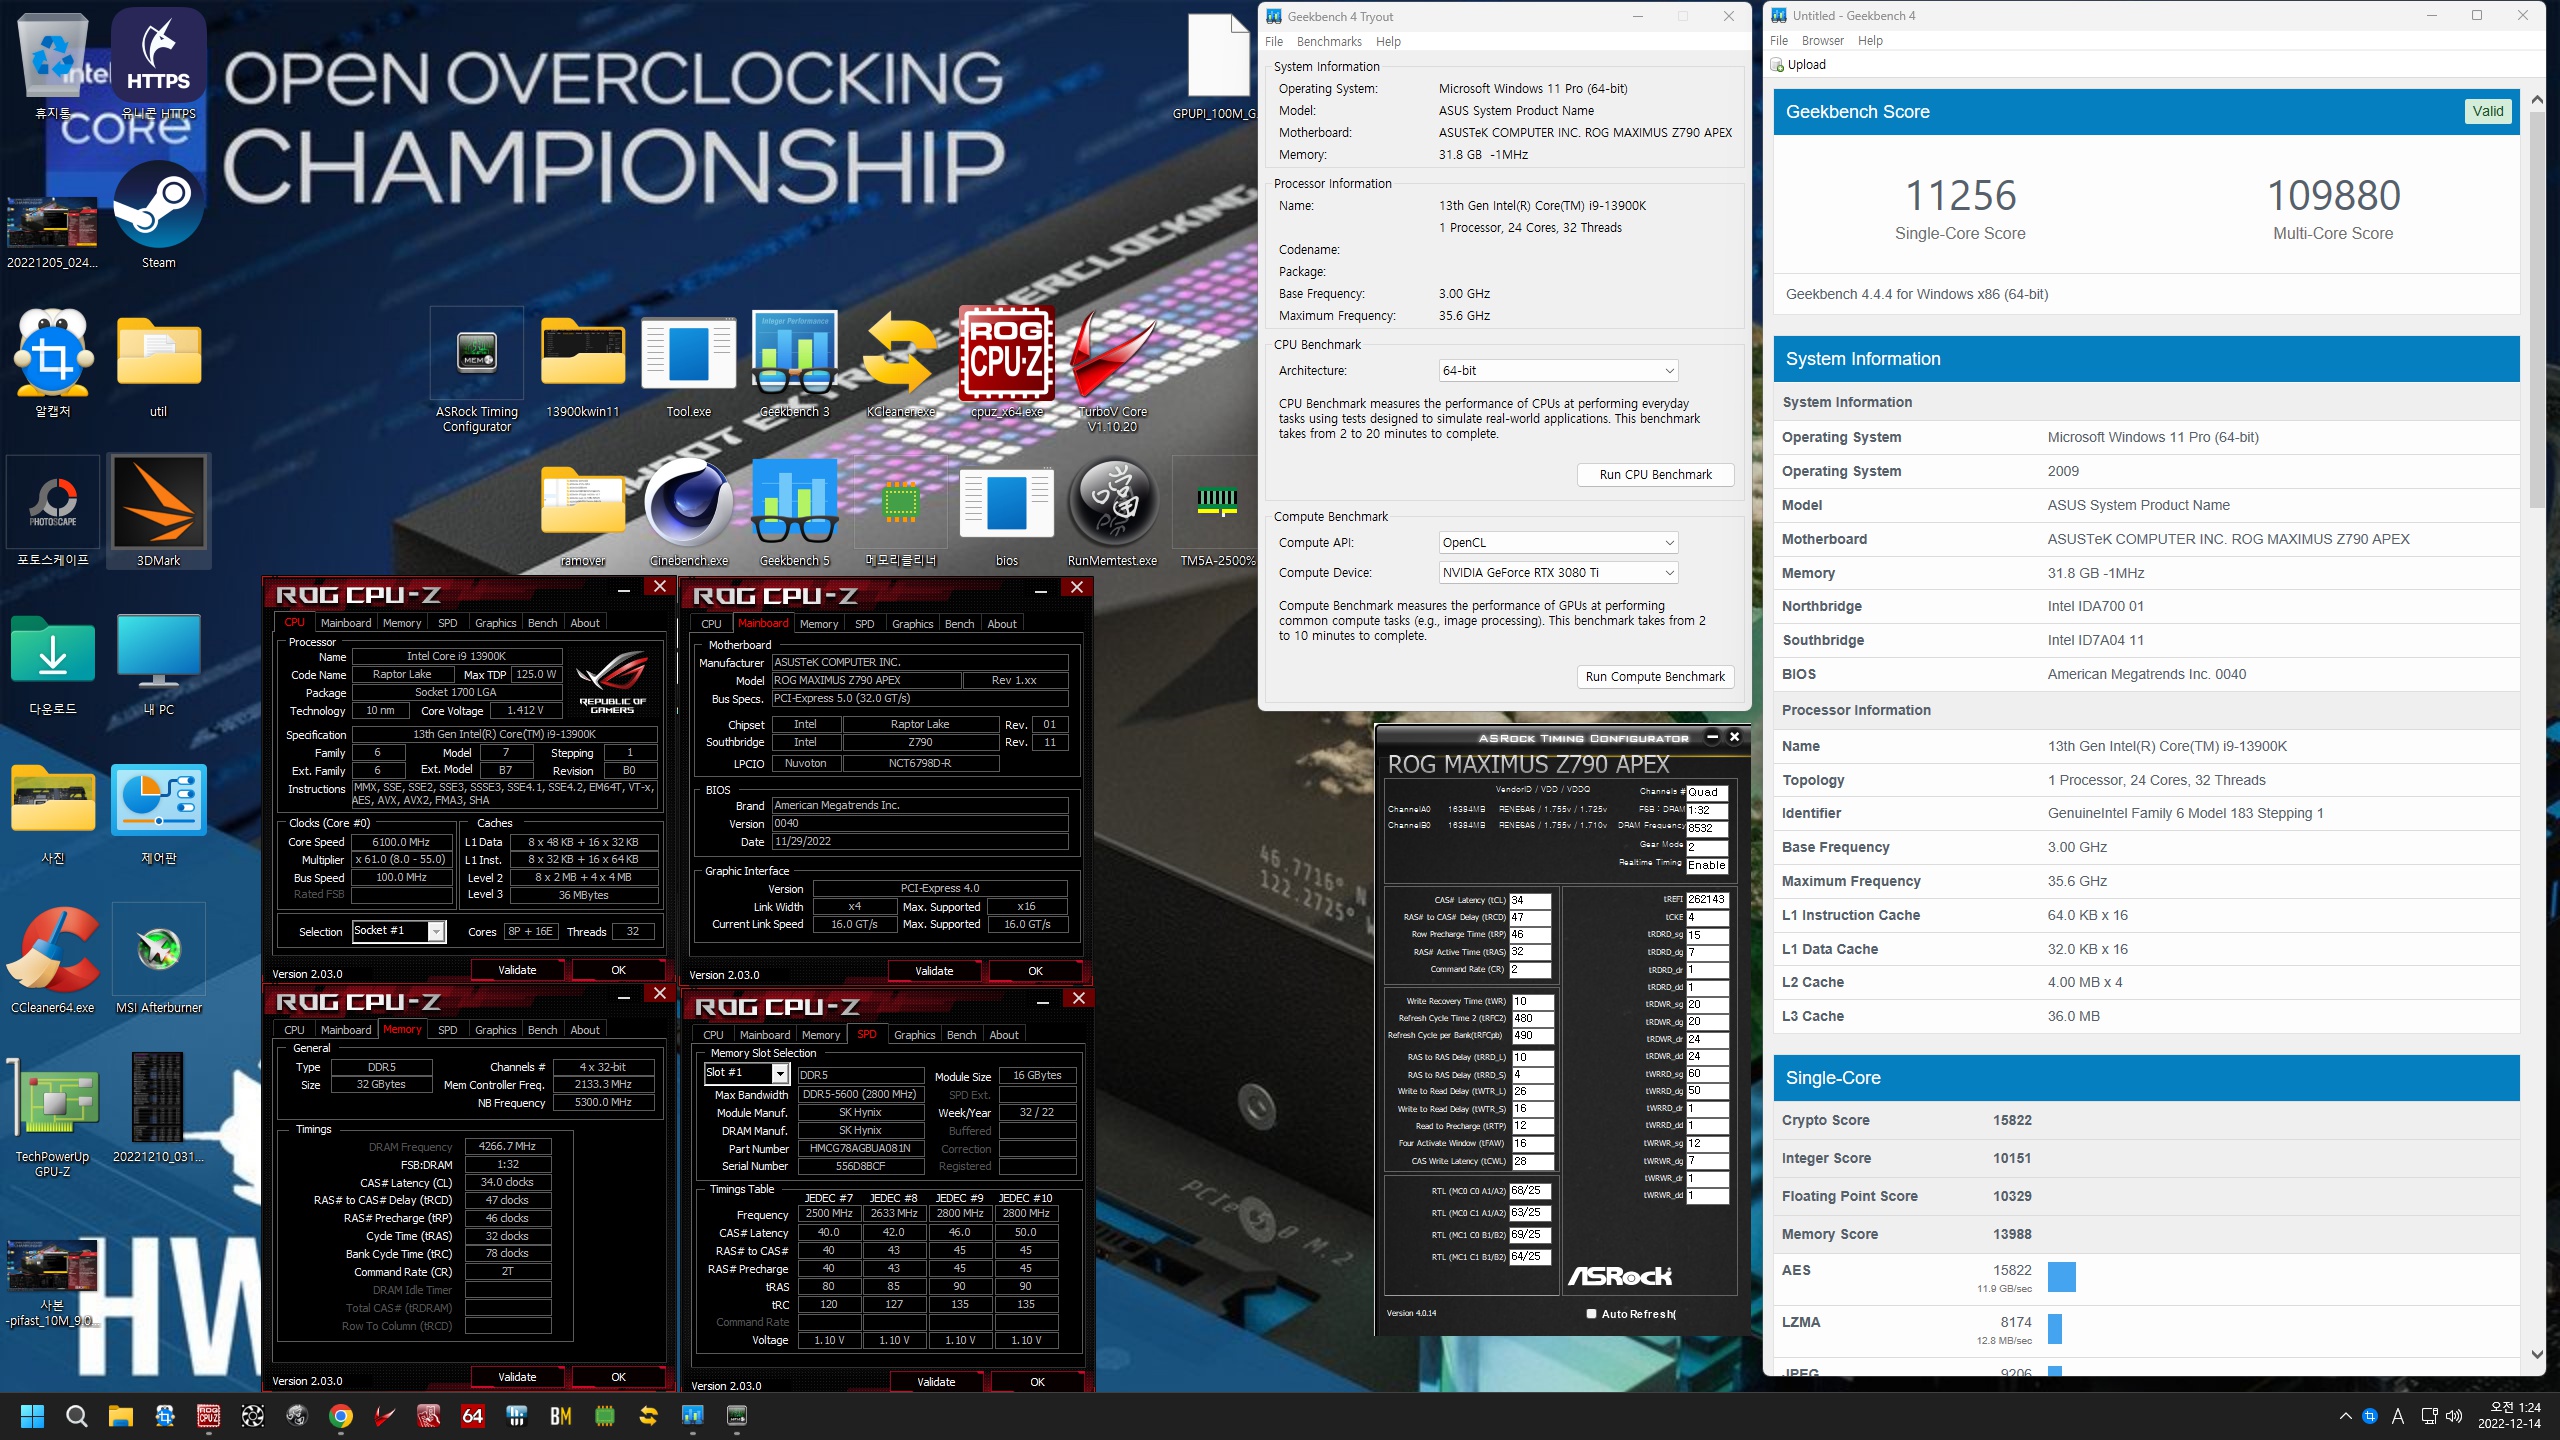Open the Tool.exe desktop shortcut
Viewport: 2560px width, 1440px height.
pos(689,365)
